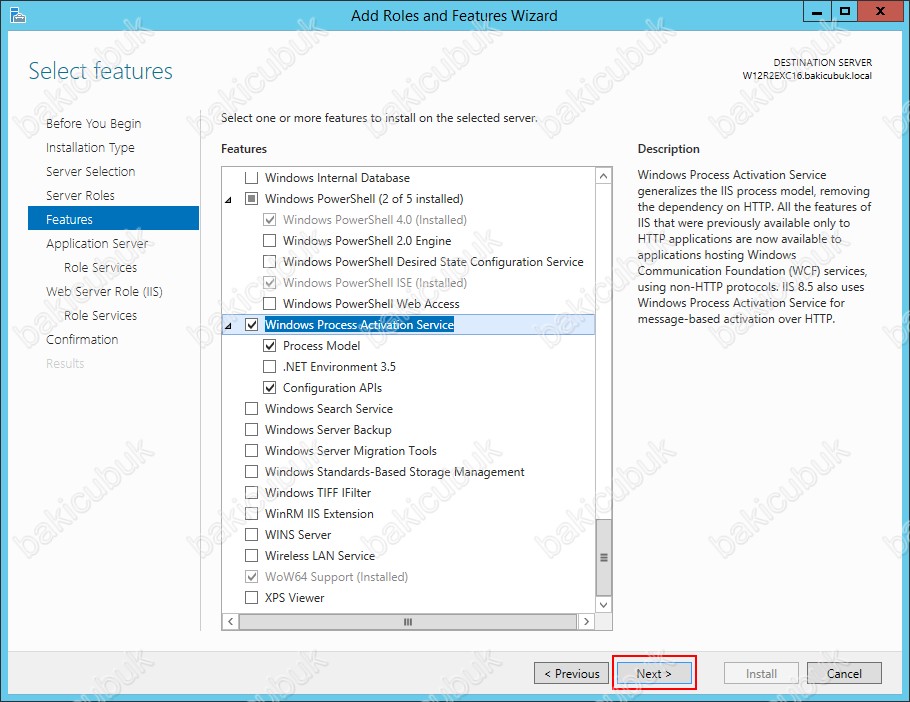Select the Windows Process Activation Service label

coord(359,324)
